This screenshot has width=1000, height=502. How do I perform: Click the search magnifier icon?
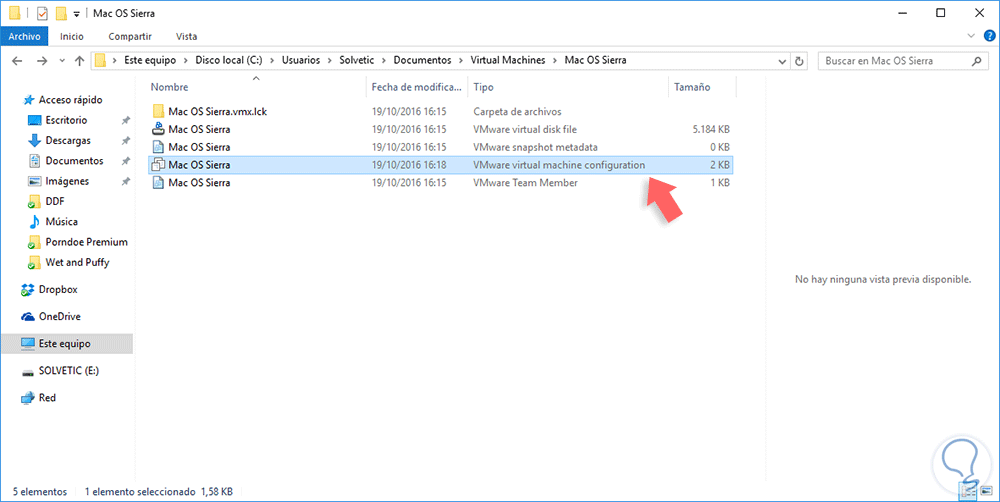(976, 61)
